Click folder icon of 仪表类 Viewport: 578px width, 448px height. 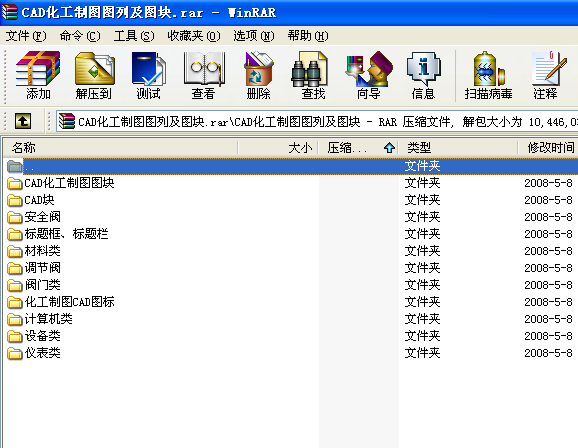point(15,353)
